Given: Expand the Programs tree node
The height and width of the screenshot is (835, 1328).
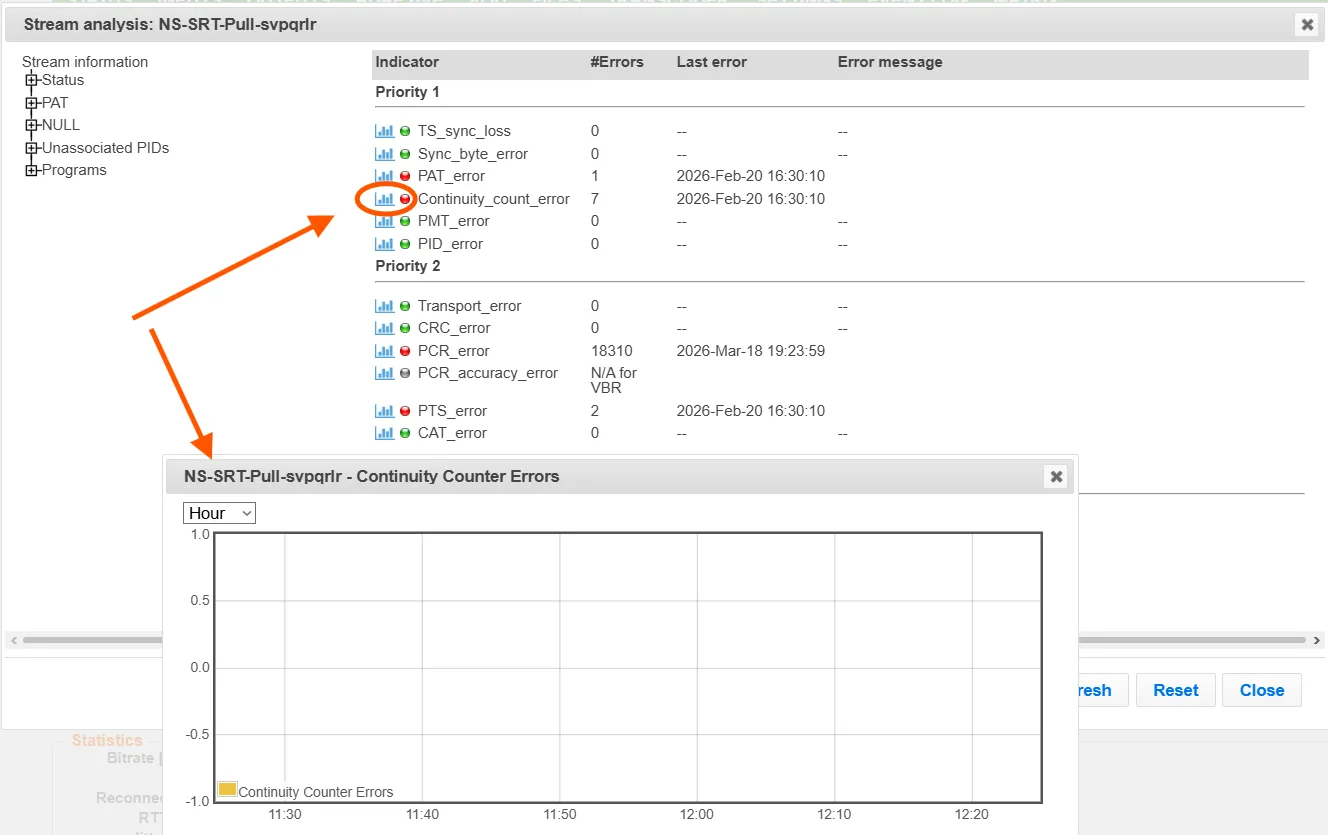Looking at the screenshot, I should click(x=32, y=170).
